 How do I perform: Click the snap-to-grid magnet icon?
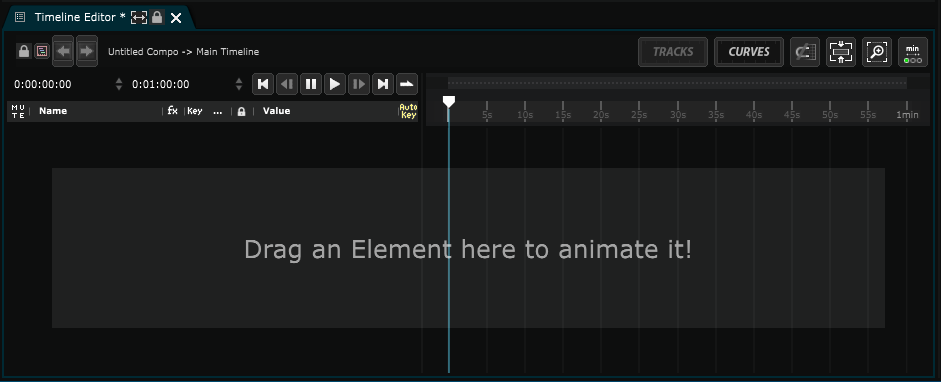(805, 52)
